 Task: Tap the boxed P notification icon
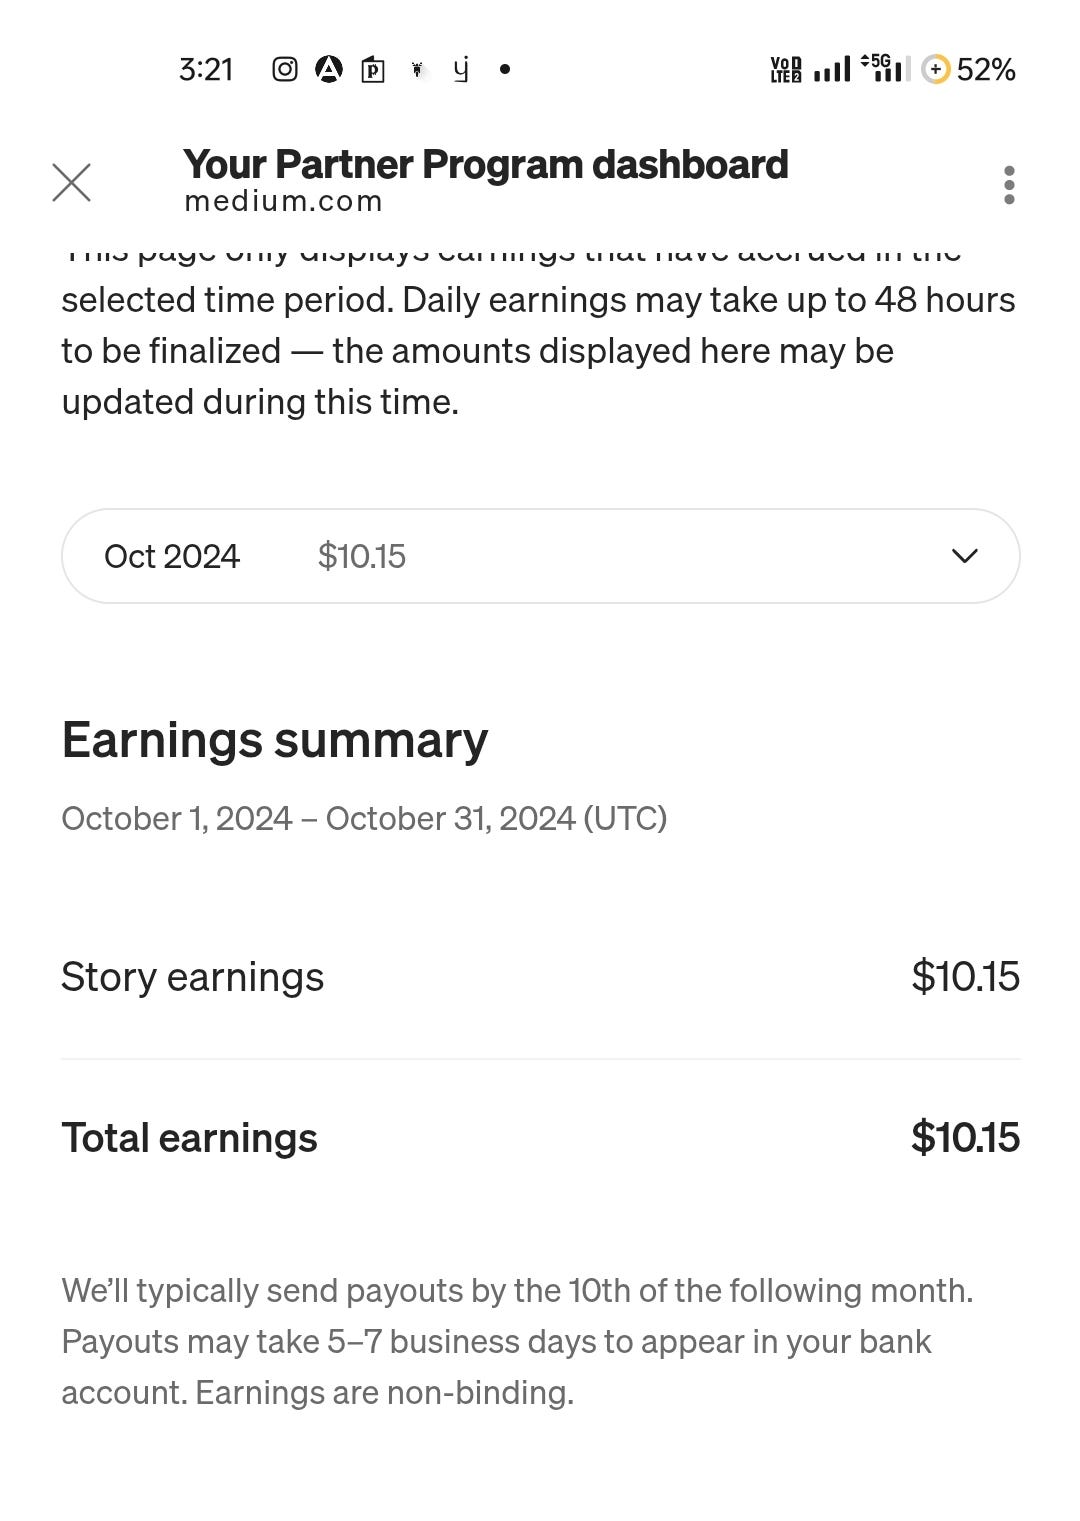pos(373,69)
